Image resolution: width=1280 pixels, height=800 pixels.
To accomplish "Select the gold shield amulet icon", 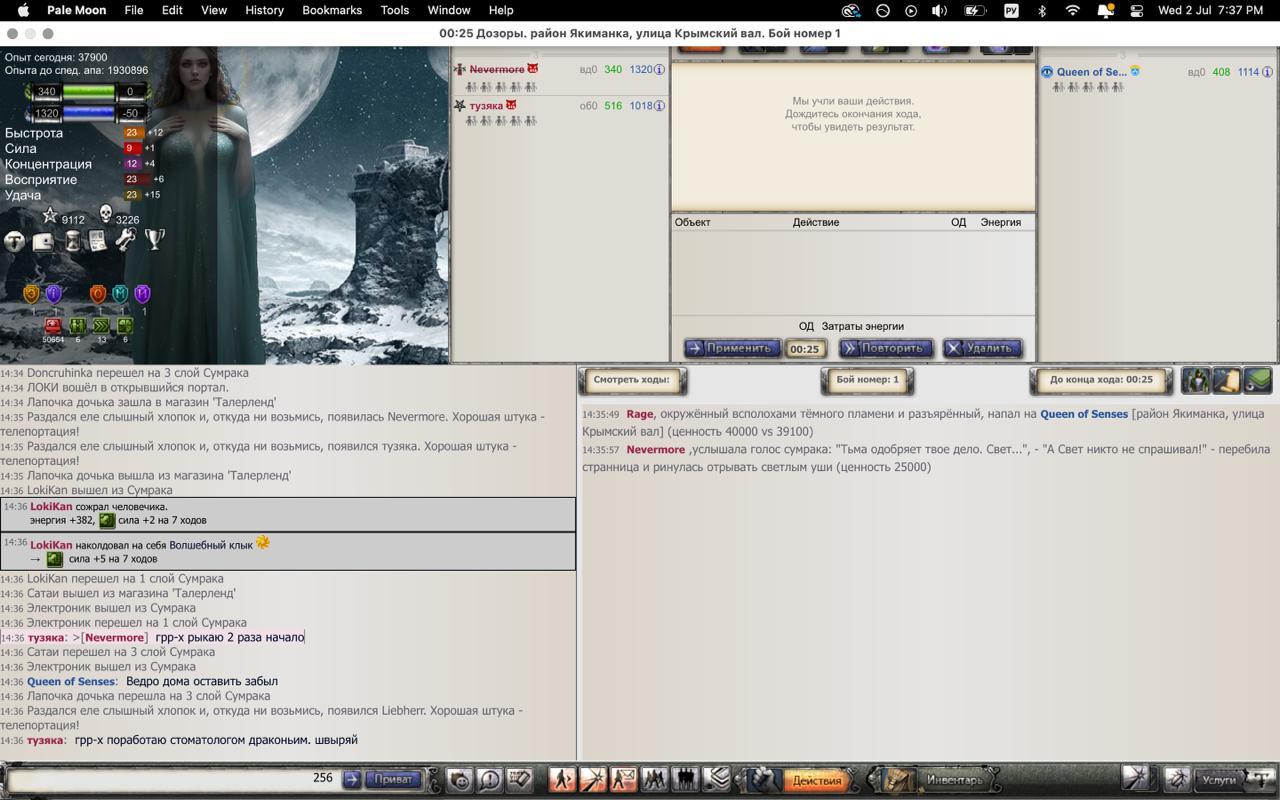I will [31, 294].
